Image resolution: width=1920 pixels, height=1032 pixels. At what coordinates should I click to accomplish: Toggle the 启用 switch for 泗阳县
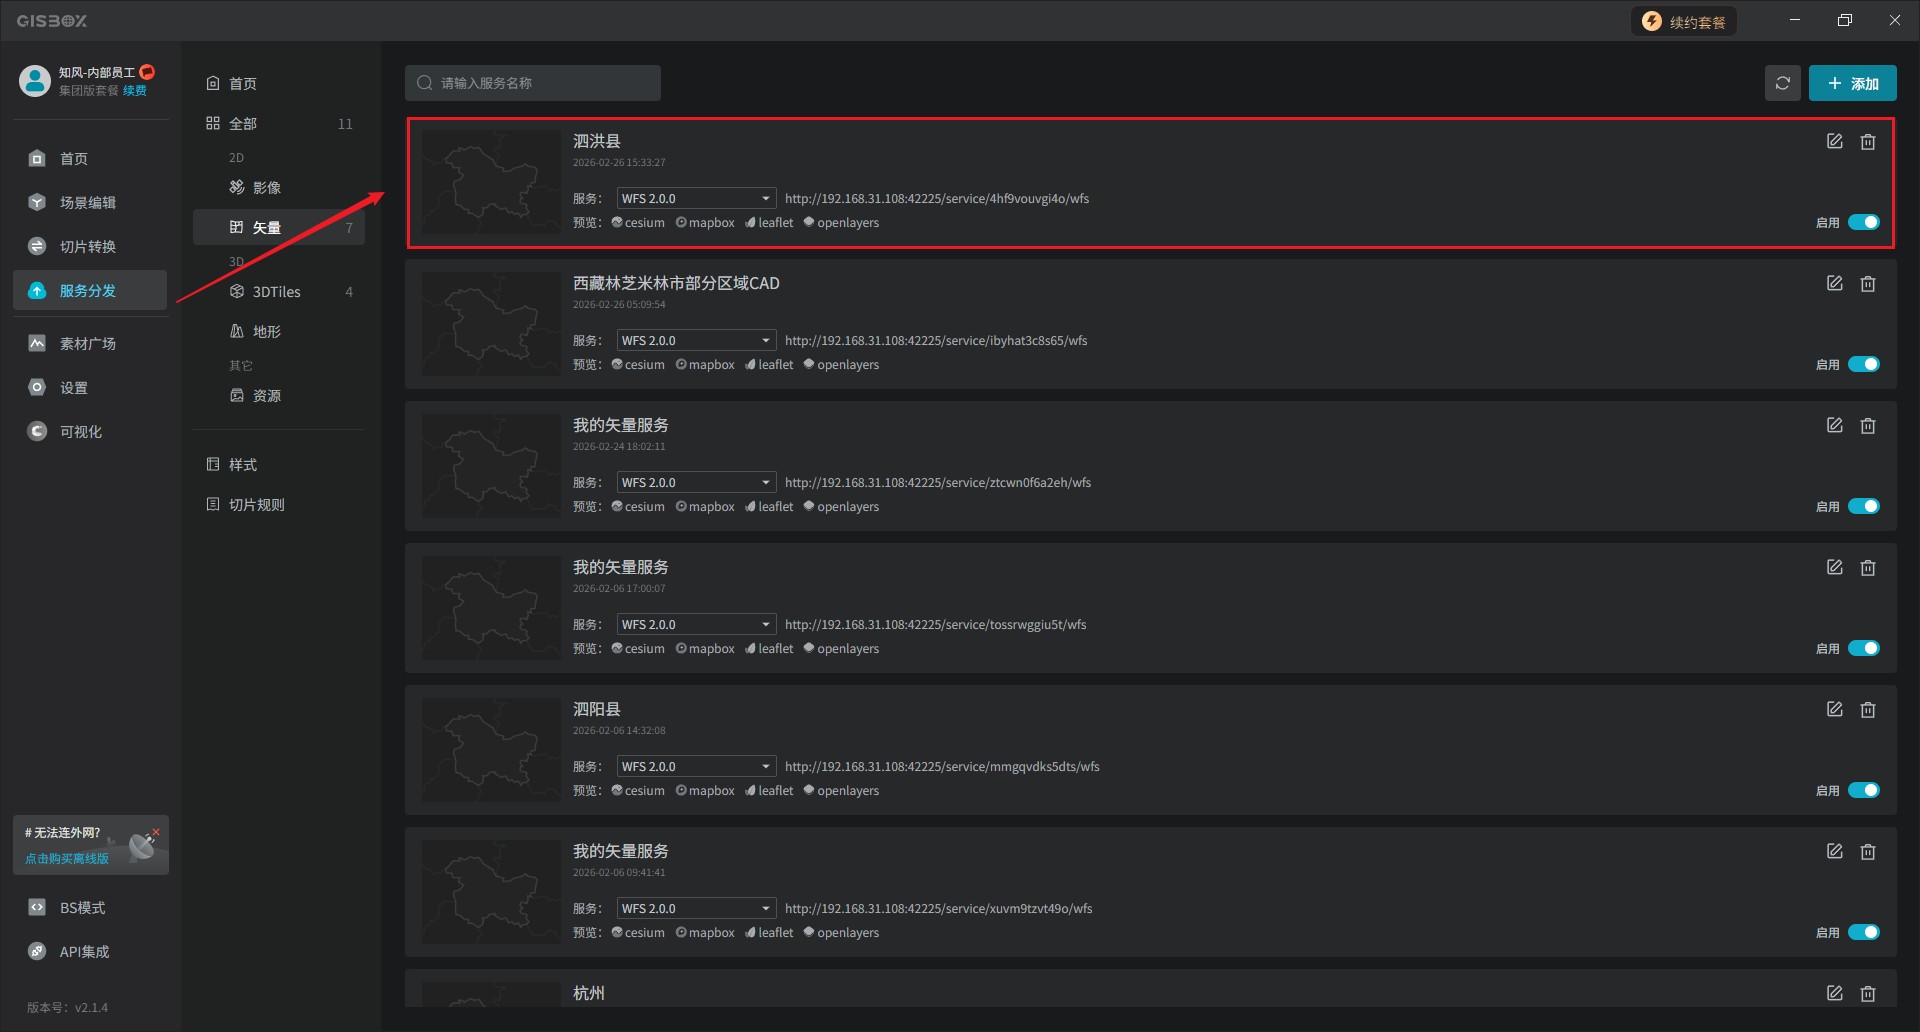click(x=1863, y=790)
